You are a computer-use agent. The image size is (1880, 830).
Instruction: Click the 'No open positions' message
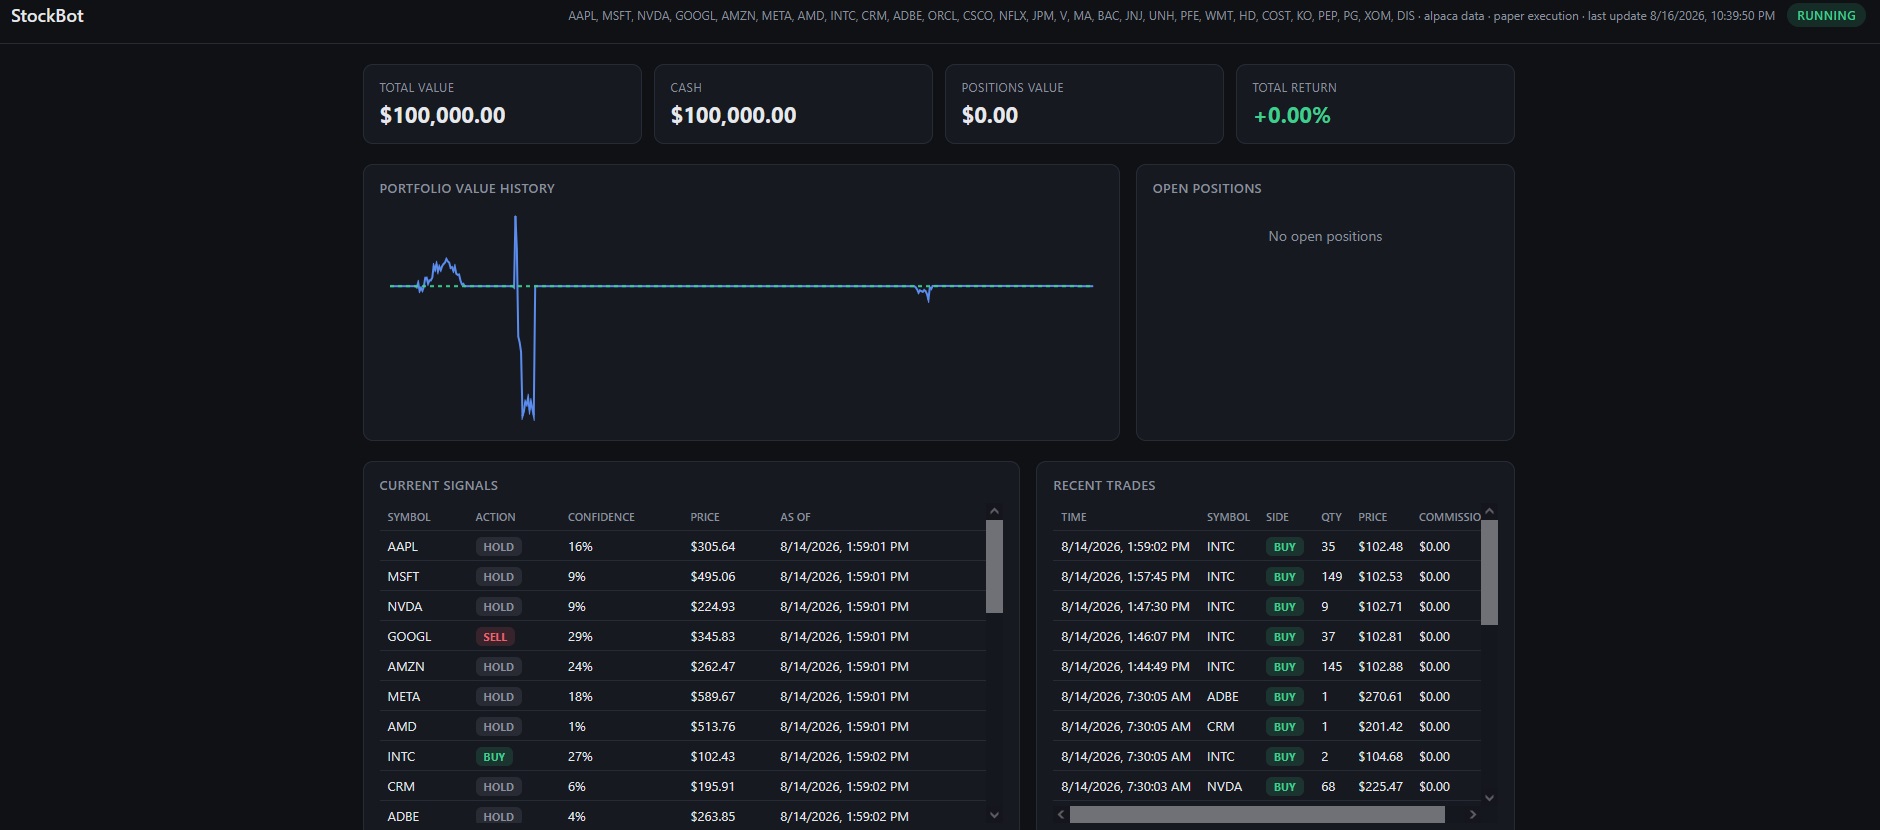(1325, 236)
